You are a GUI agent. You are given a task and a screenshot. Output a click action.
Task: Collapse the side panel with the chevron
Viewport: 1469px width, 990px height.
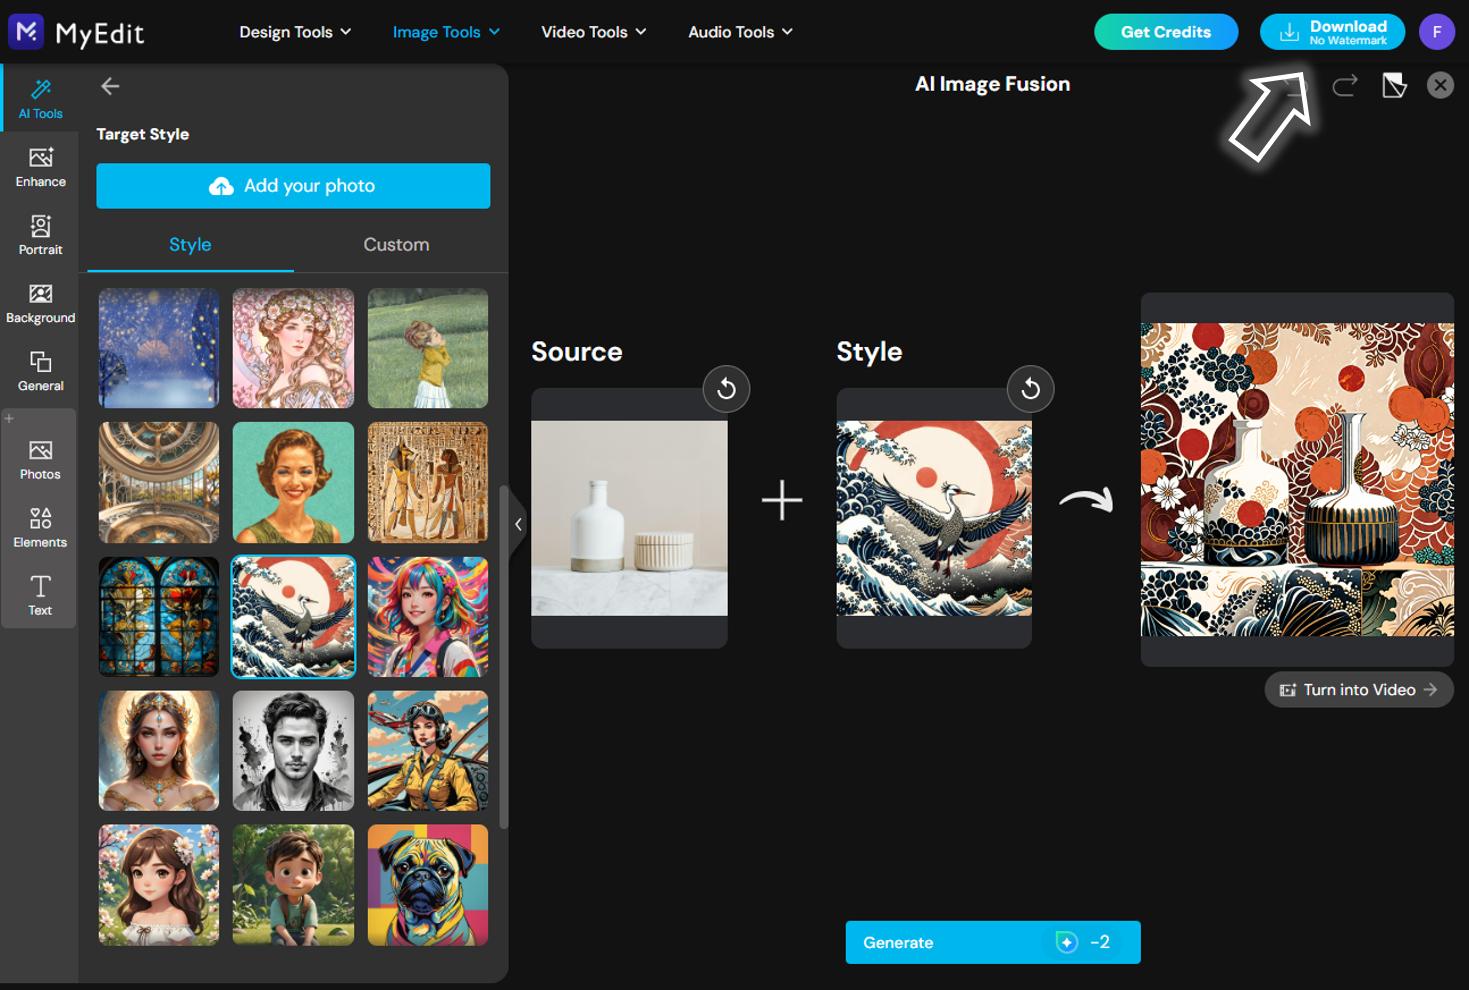pyautogui.click(x=519, y=523)
